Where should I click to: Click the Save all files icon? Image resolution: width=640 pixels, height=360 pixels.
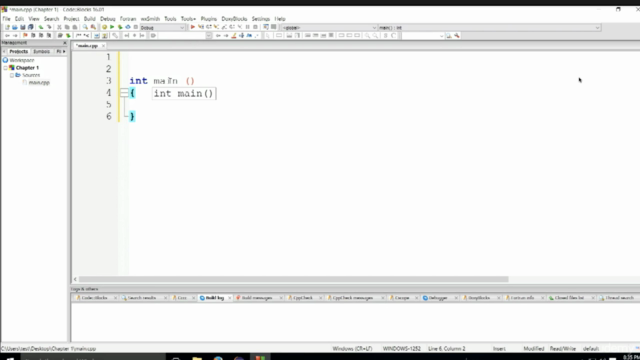click(x=31, y=27)
